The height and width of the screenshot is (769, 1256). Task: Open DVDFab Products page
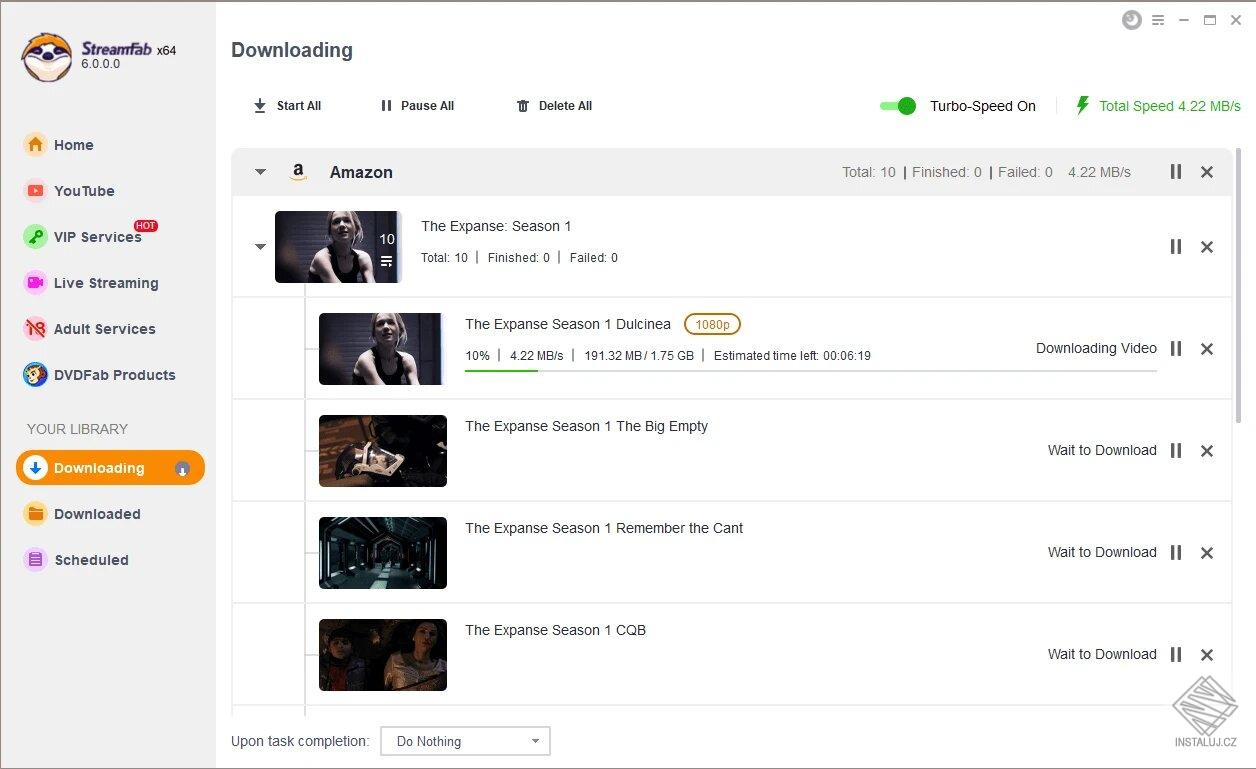click(x=114, y=375)
